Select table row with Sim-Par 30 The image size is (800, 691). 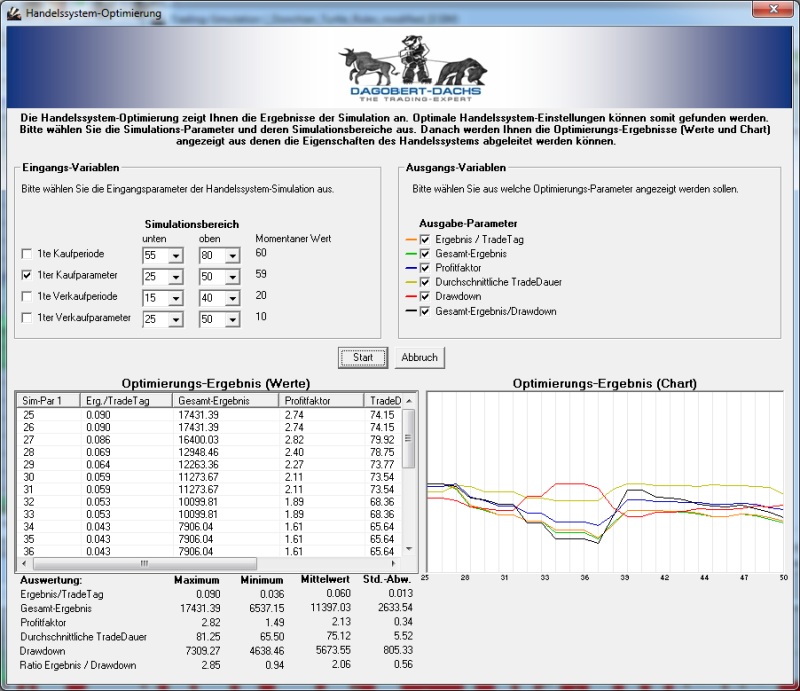[209, 477]
